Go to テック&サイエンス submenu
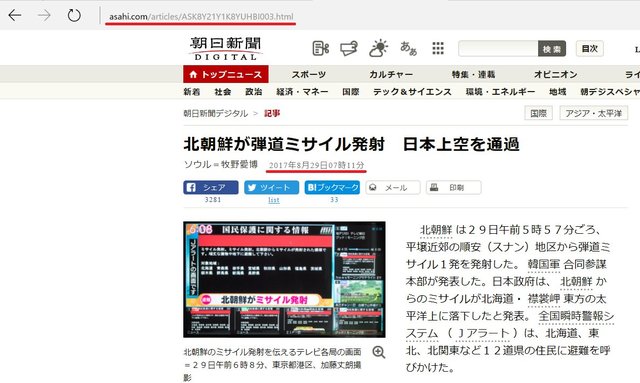This screenshot has height=383, width=640. pos(412,92)
